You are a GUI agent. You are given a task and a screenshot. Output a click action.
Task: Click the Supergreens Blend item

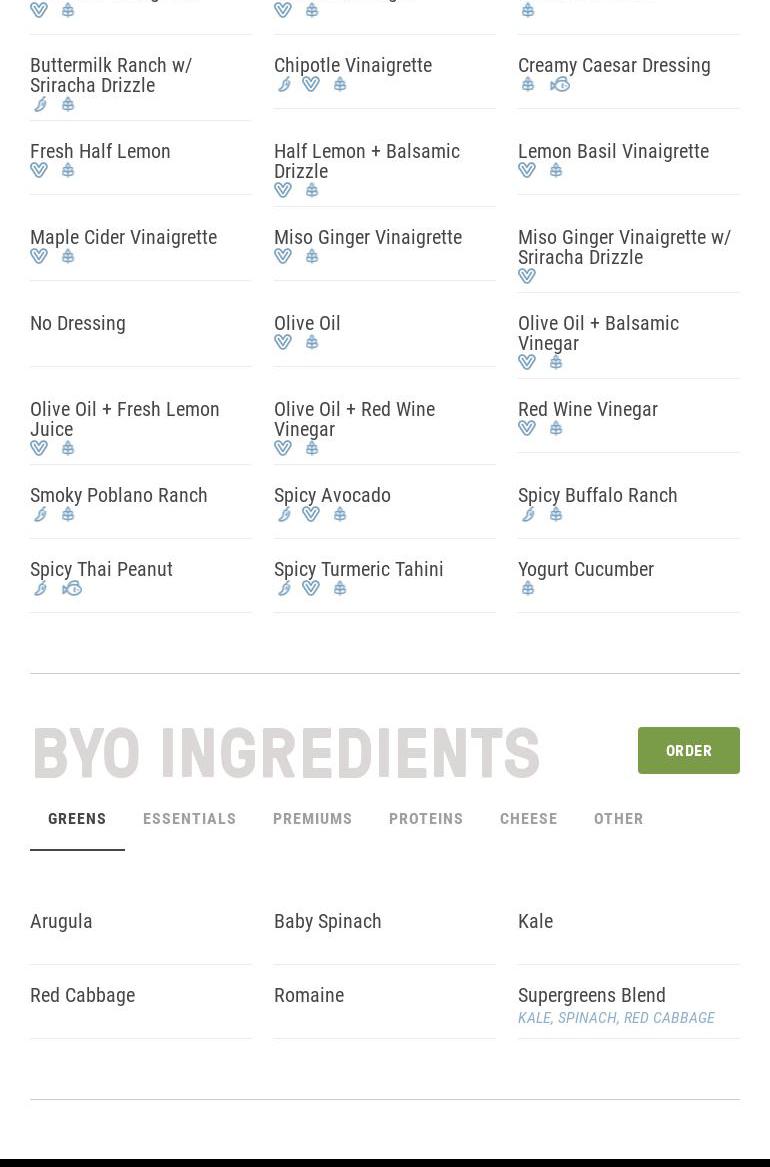click(592, 995)
